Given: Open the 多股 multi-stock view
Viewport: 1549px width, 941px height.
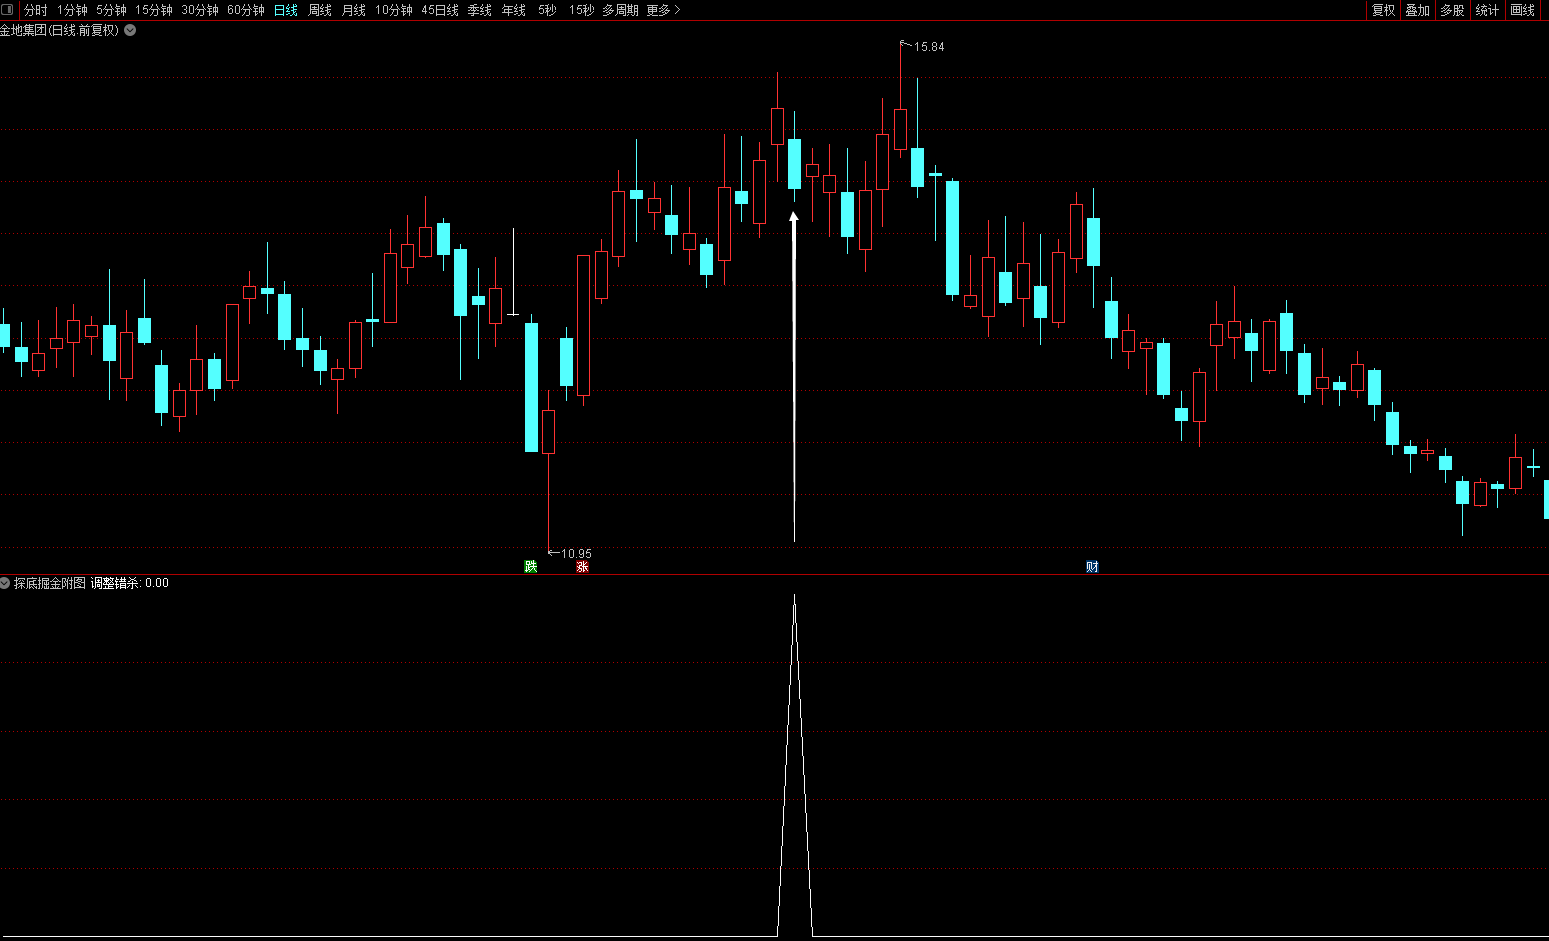Looking at the screenshot, I should click(x=1452, y=10).
